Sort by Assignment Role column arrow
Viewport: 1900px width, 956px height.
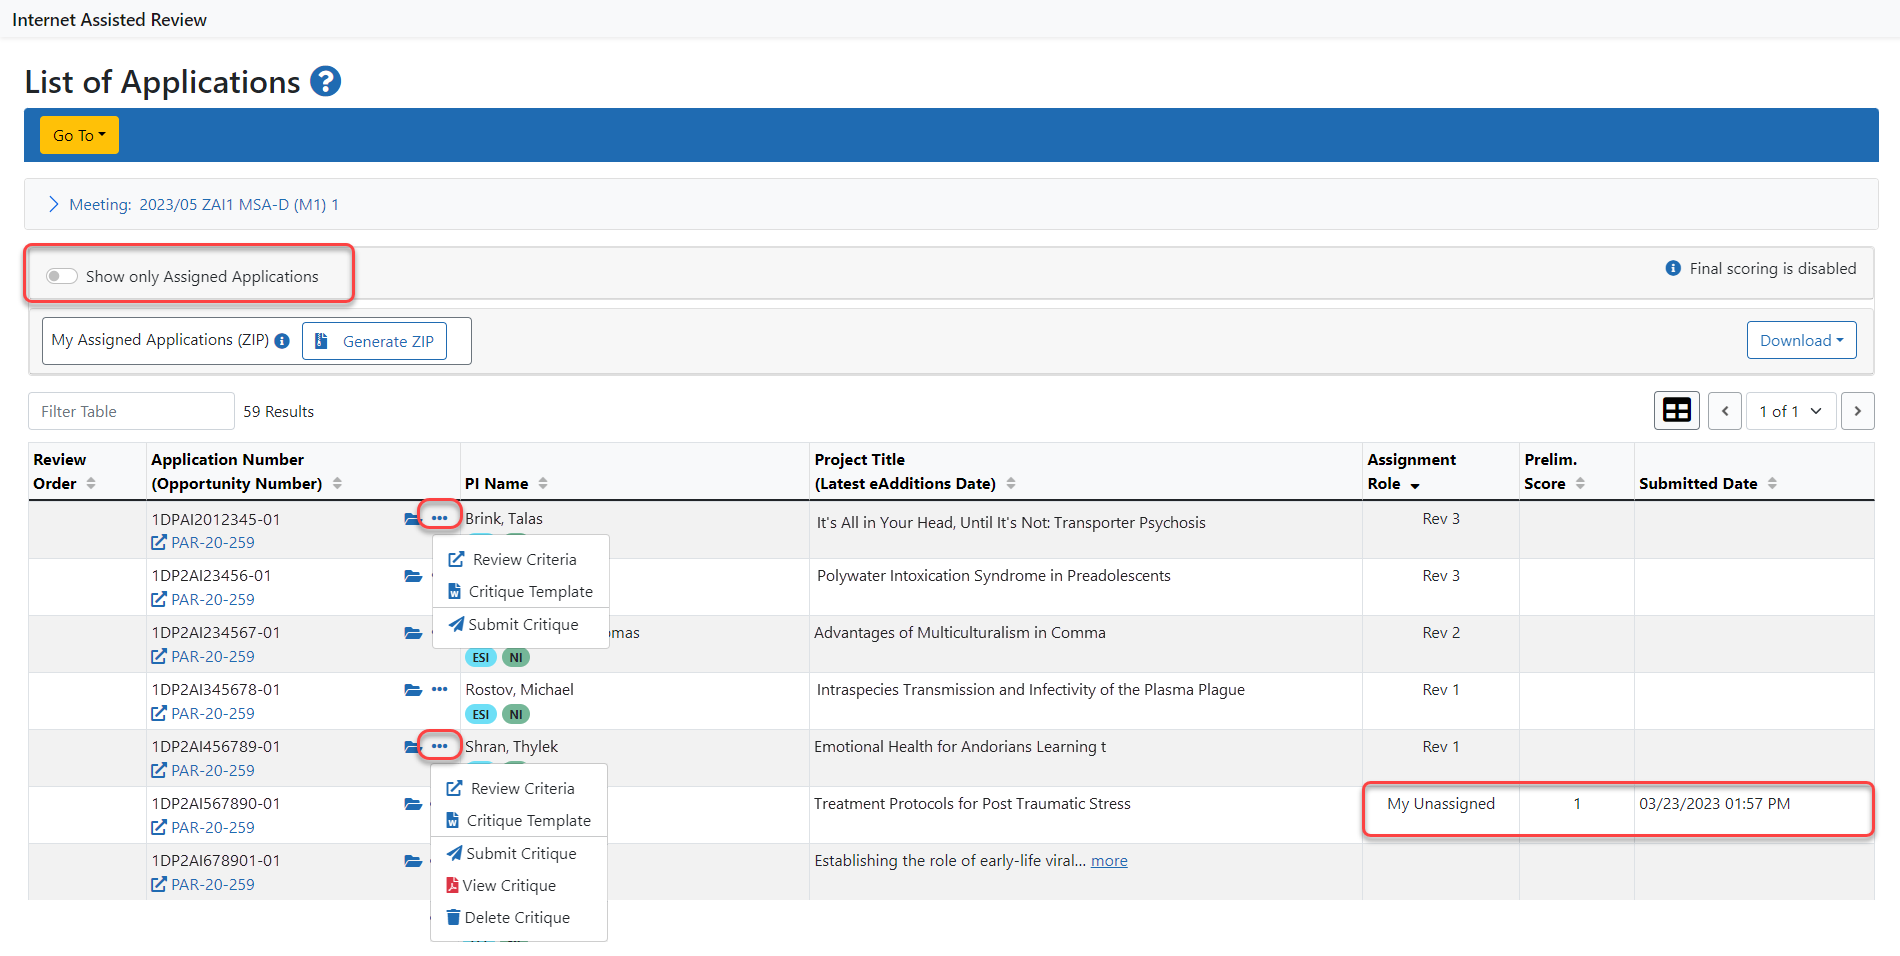[x=1415, y=485]
